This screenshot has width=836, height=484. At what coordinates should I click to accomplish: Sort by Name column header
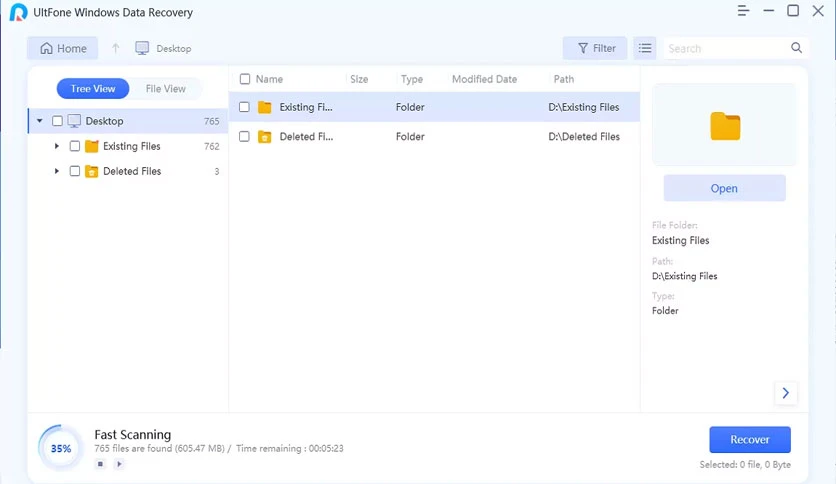pos(269,79)
